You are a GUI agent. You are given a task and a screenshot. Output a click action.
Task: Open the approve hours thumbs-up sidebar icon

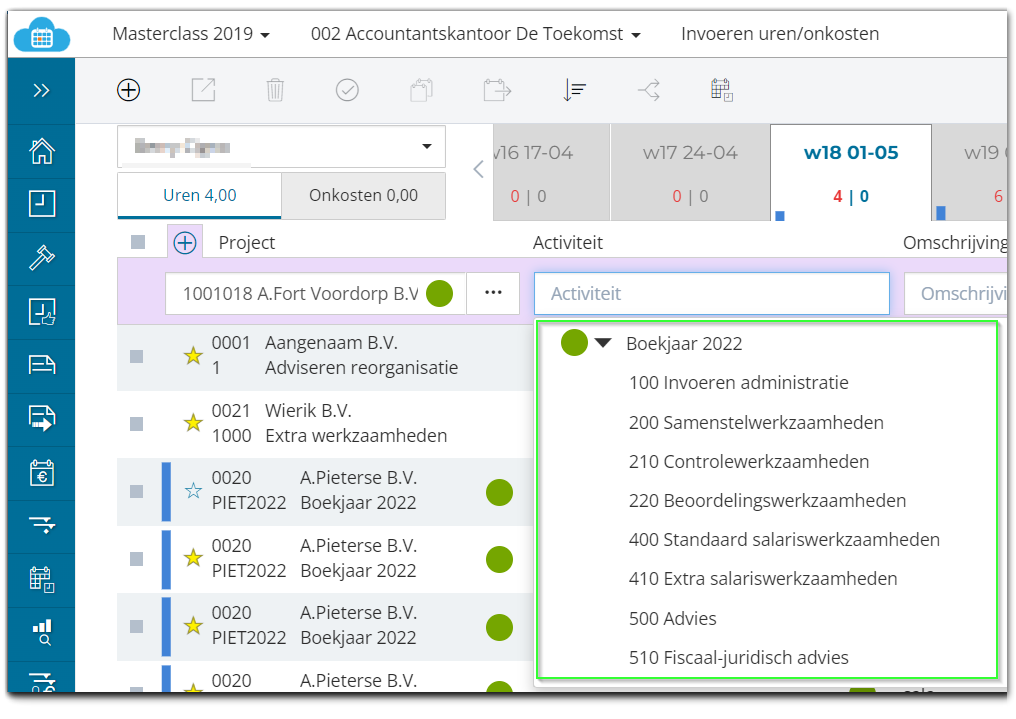click(x=41, y=312)
